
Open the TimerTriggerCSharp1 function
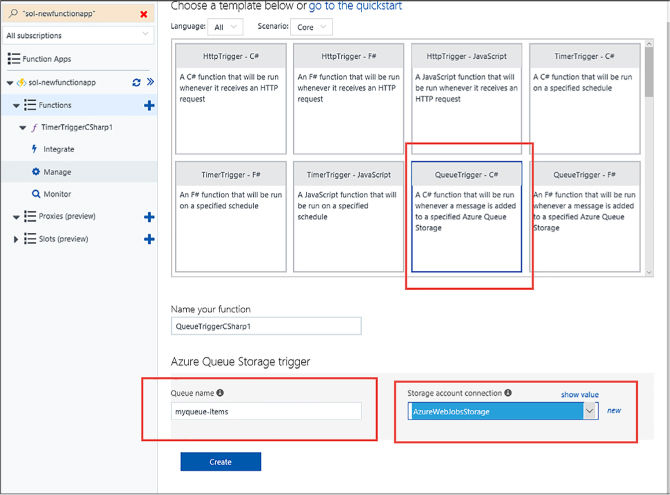(77, 127)
